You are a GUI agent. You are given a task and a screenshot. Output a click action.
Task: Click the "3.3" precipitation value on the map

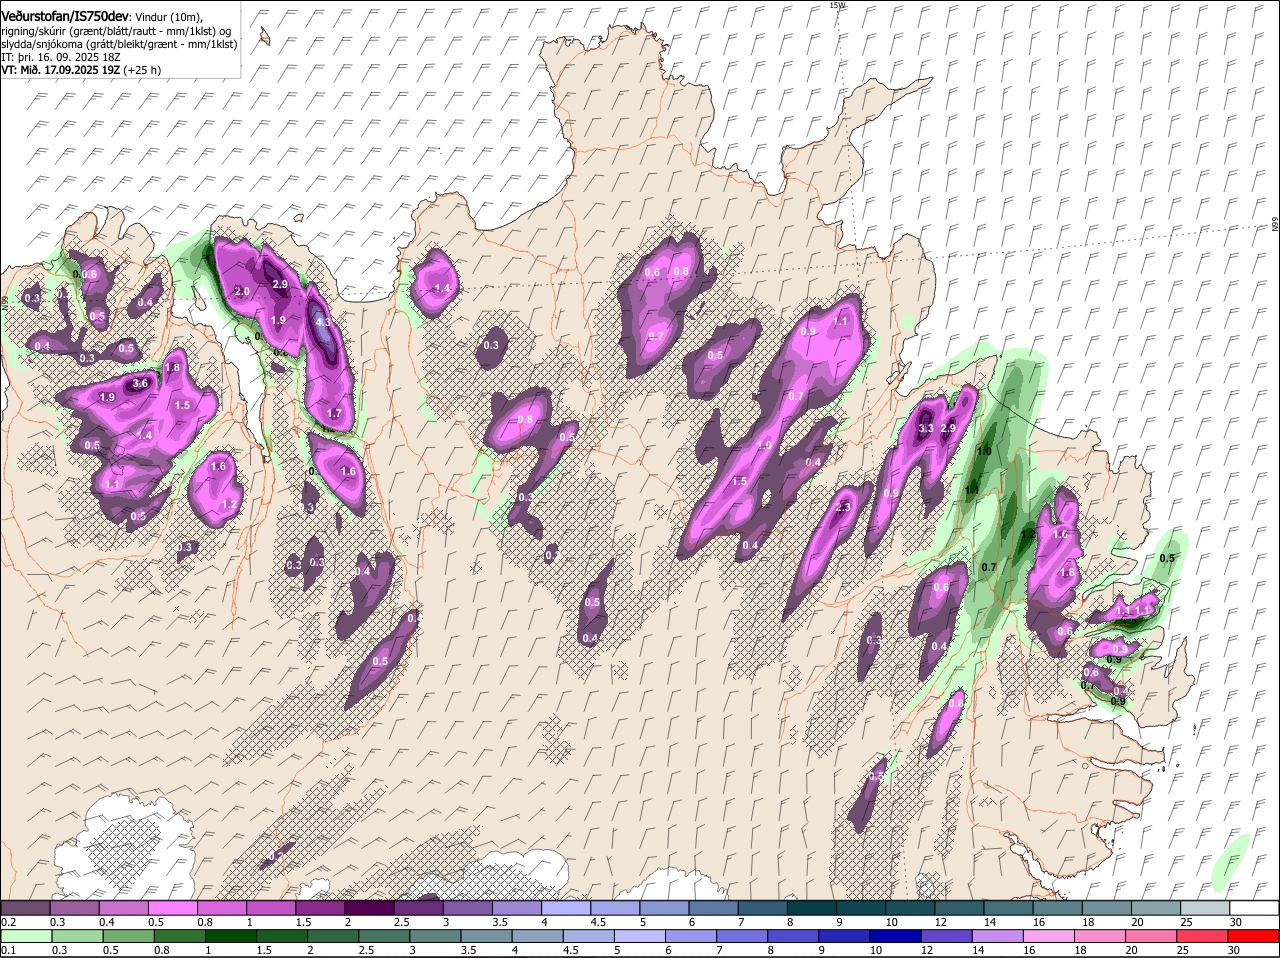tap(926, 428)
